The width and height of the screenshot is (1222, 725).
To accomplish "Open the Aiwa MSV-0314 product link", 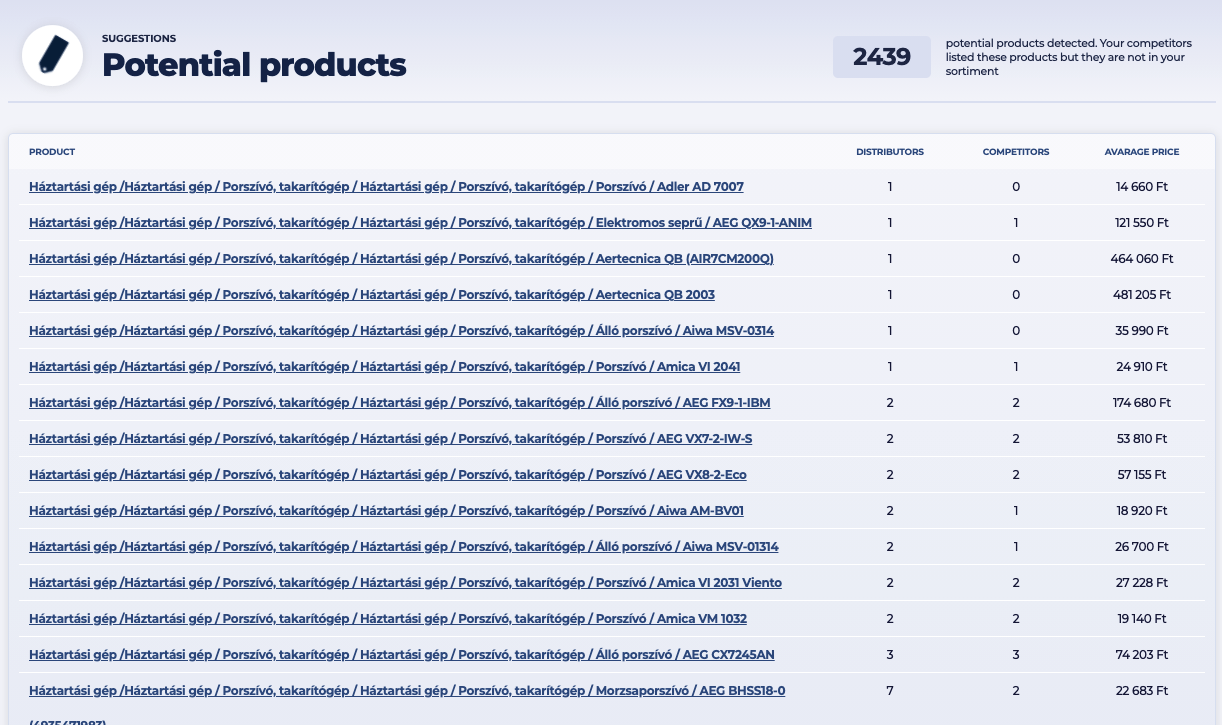I will click(401, 331).
